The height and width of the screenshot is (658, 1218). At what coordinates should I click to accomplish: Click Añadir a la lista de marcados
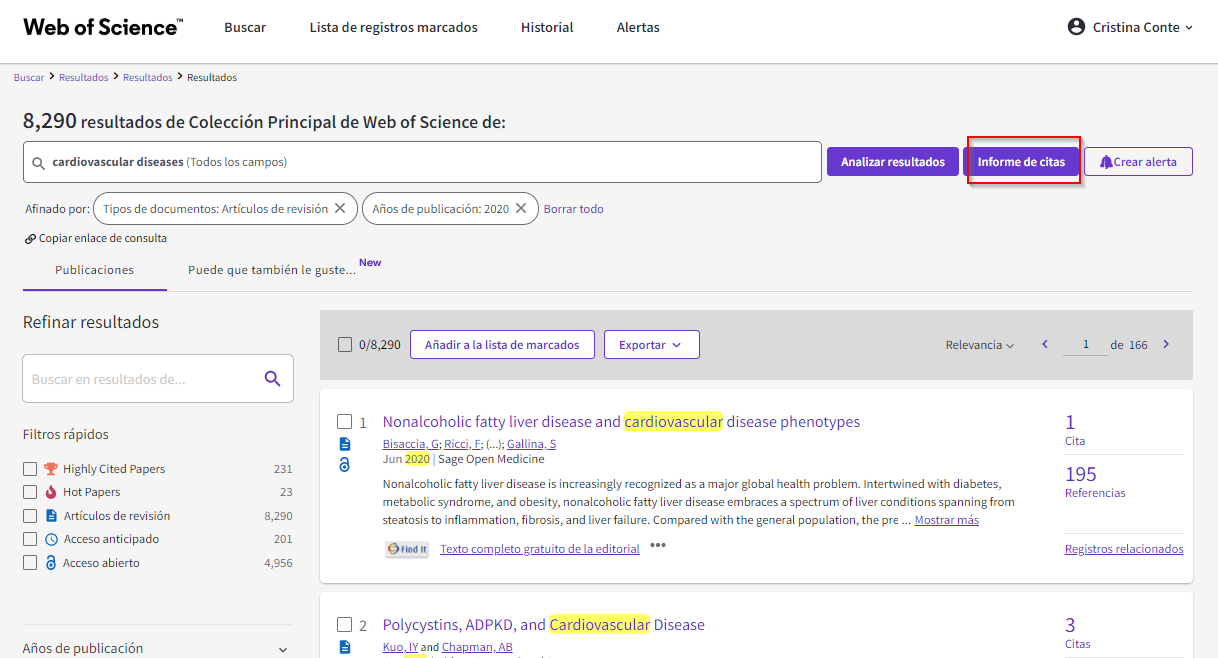(x=502, y=345)
